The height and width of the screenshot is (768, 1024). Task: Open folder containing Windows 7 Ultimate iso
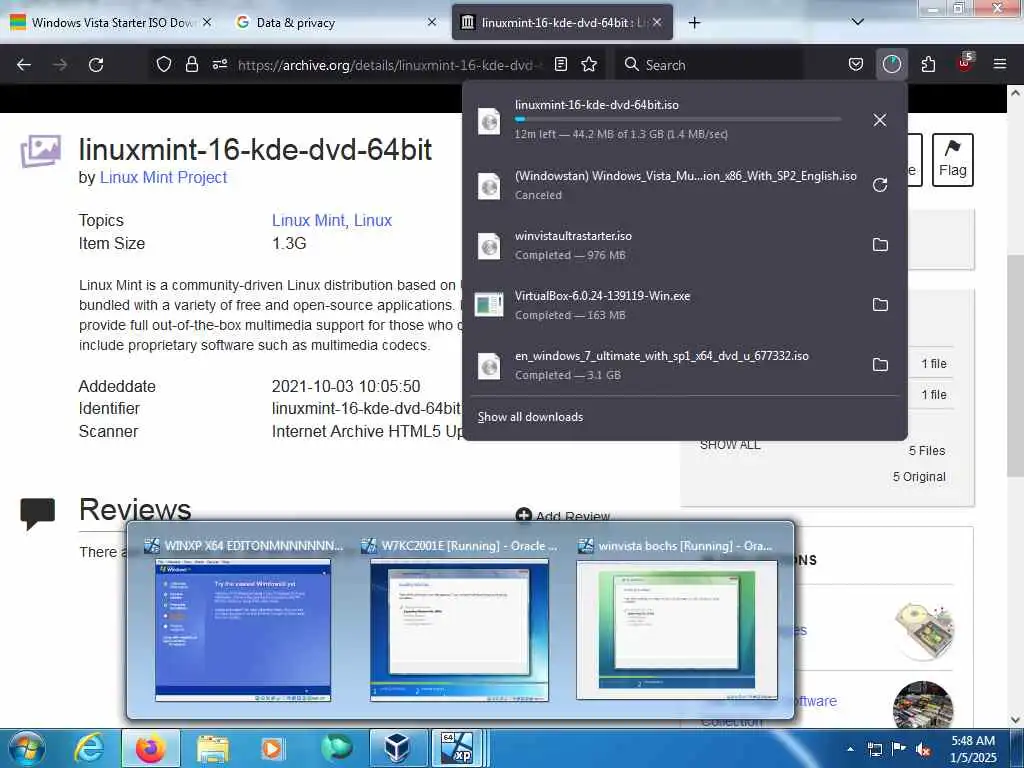coord(880,365)
